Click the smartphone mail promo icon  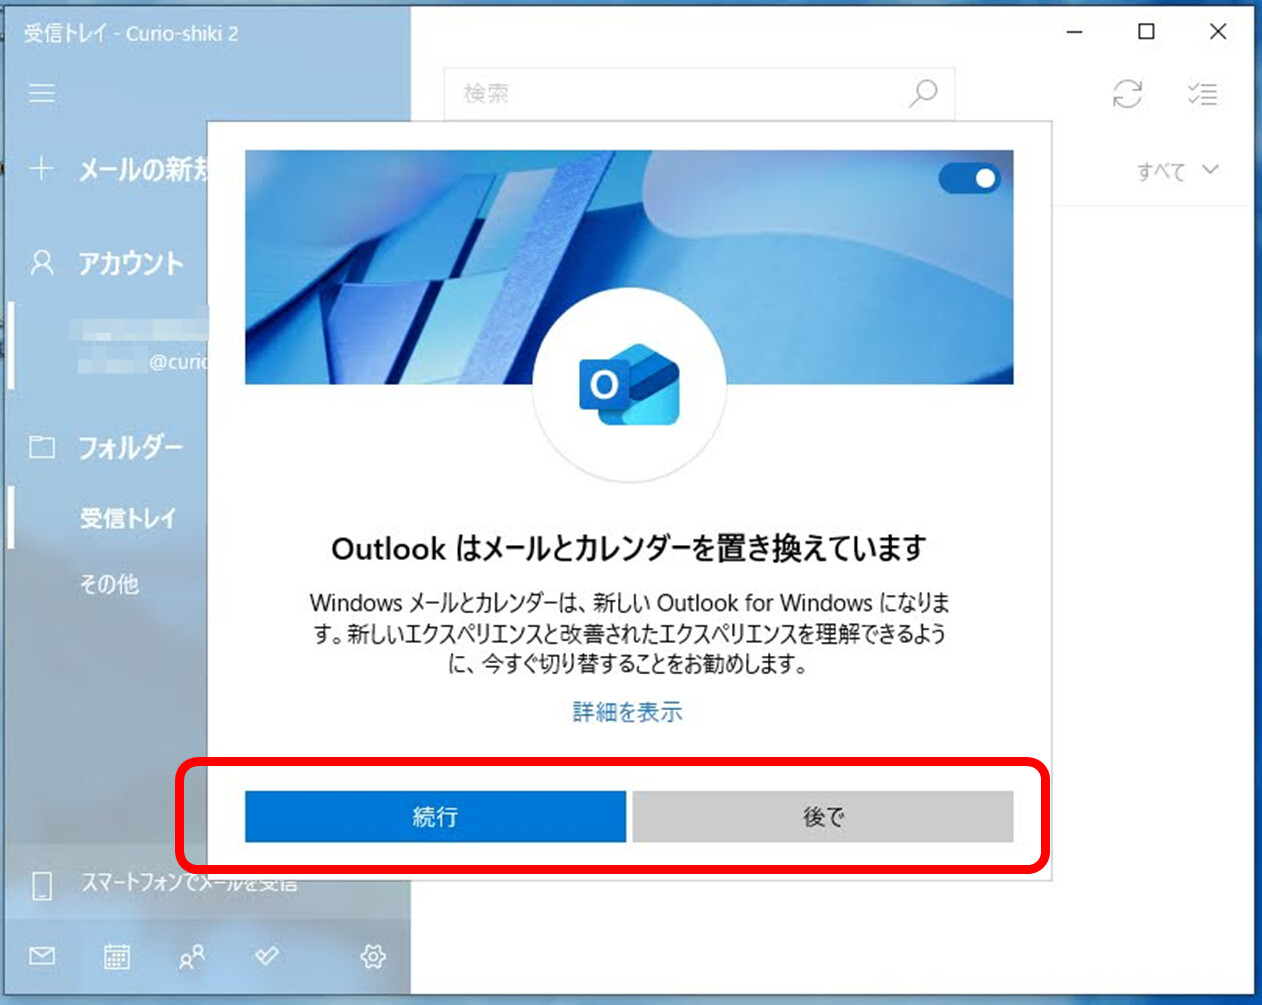click(x=42, y=885)
